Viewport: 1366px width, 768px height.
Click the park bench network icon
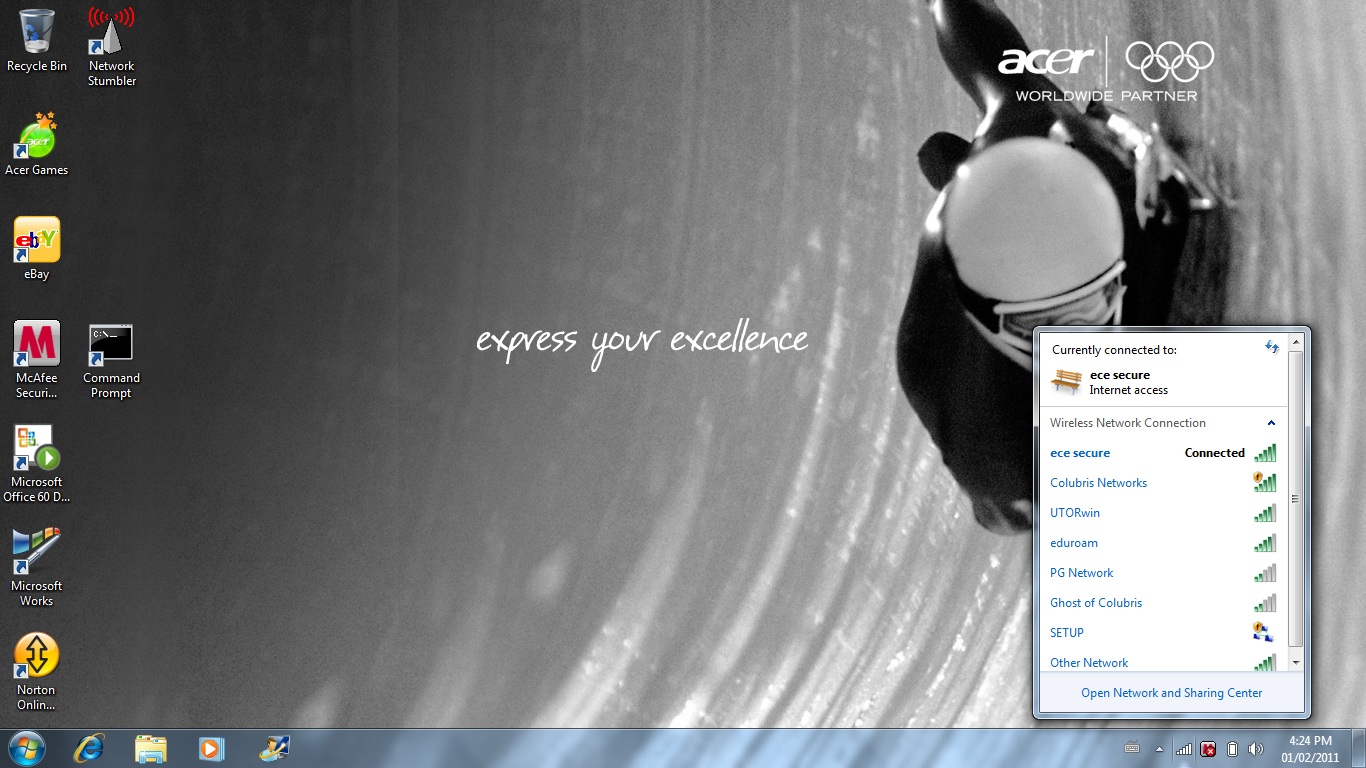click(x=1066, y=382)
